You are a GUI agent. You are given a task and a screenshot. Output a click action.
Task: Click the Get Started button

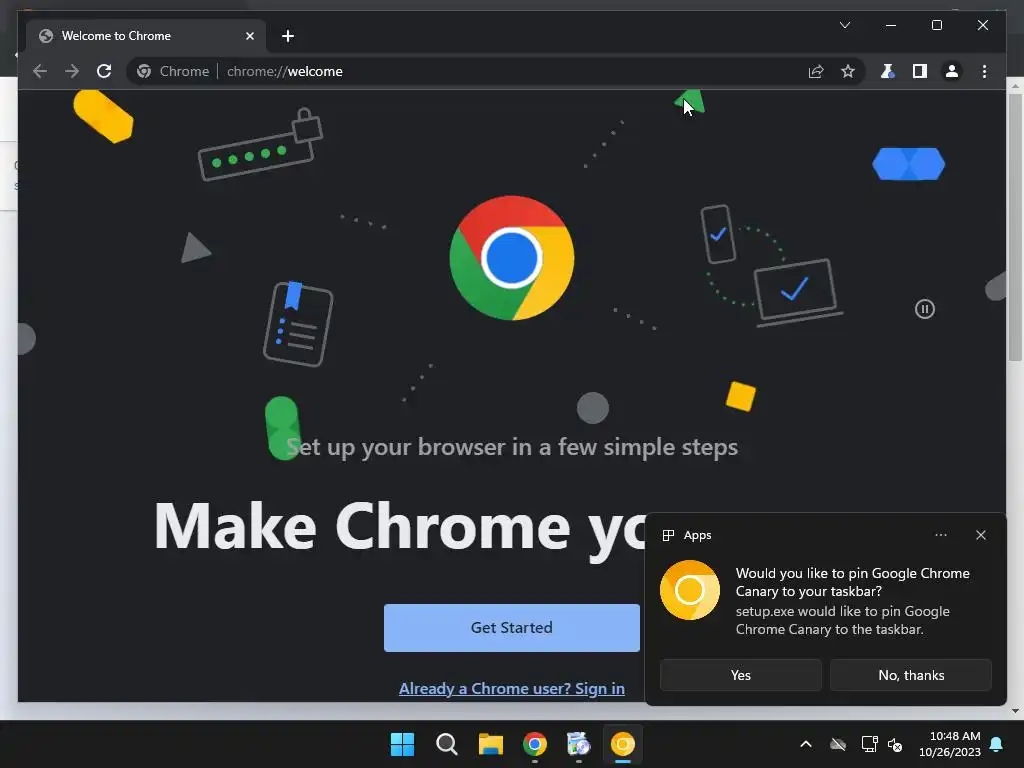click(511, 628)
